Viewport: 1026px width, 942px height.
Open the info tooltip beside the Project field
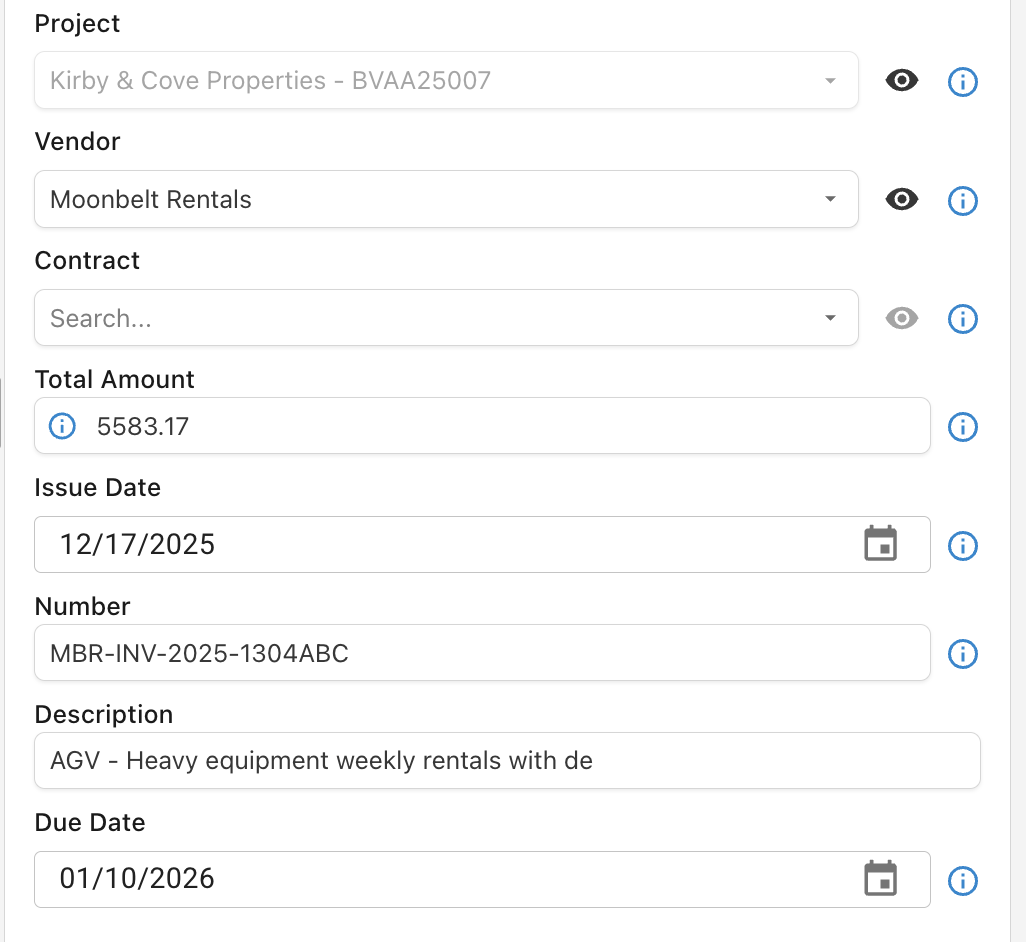coord(962,82)
